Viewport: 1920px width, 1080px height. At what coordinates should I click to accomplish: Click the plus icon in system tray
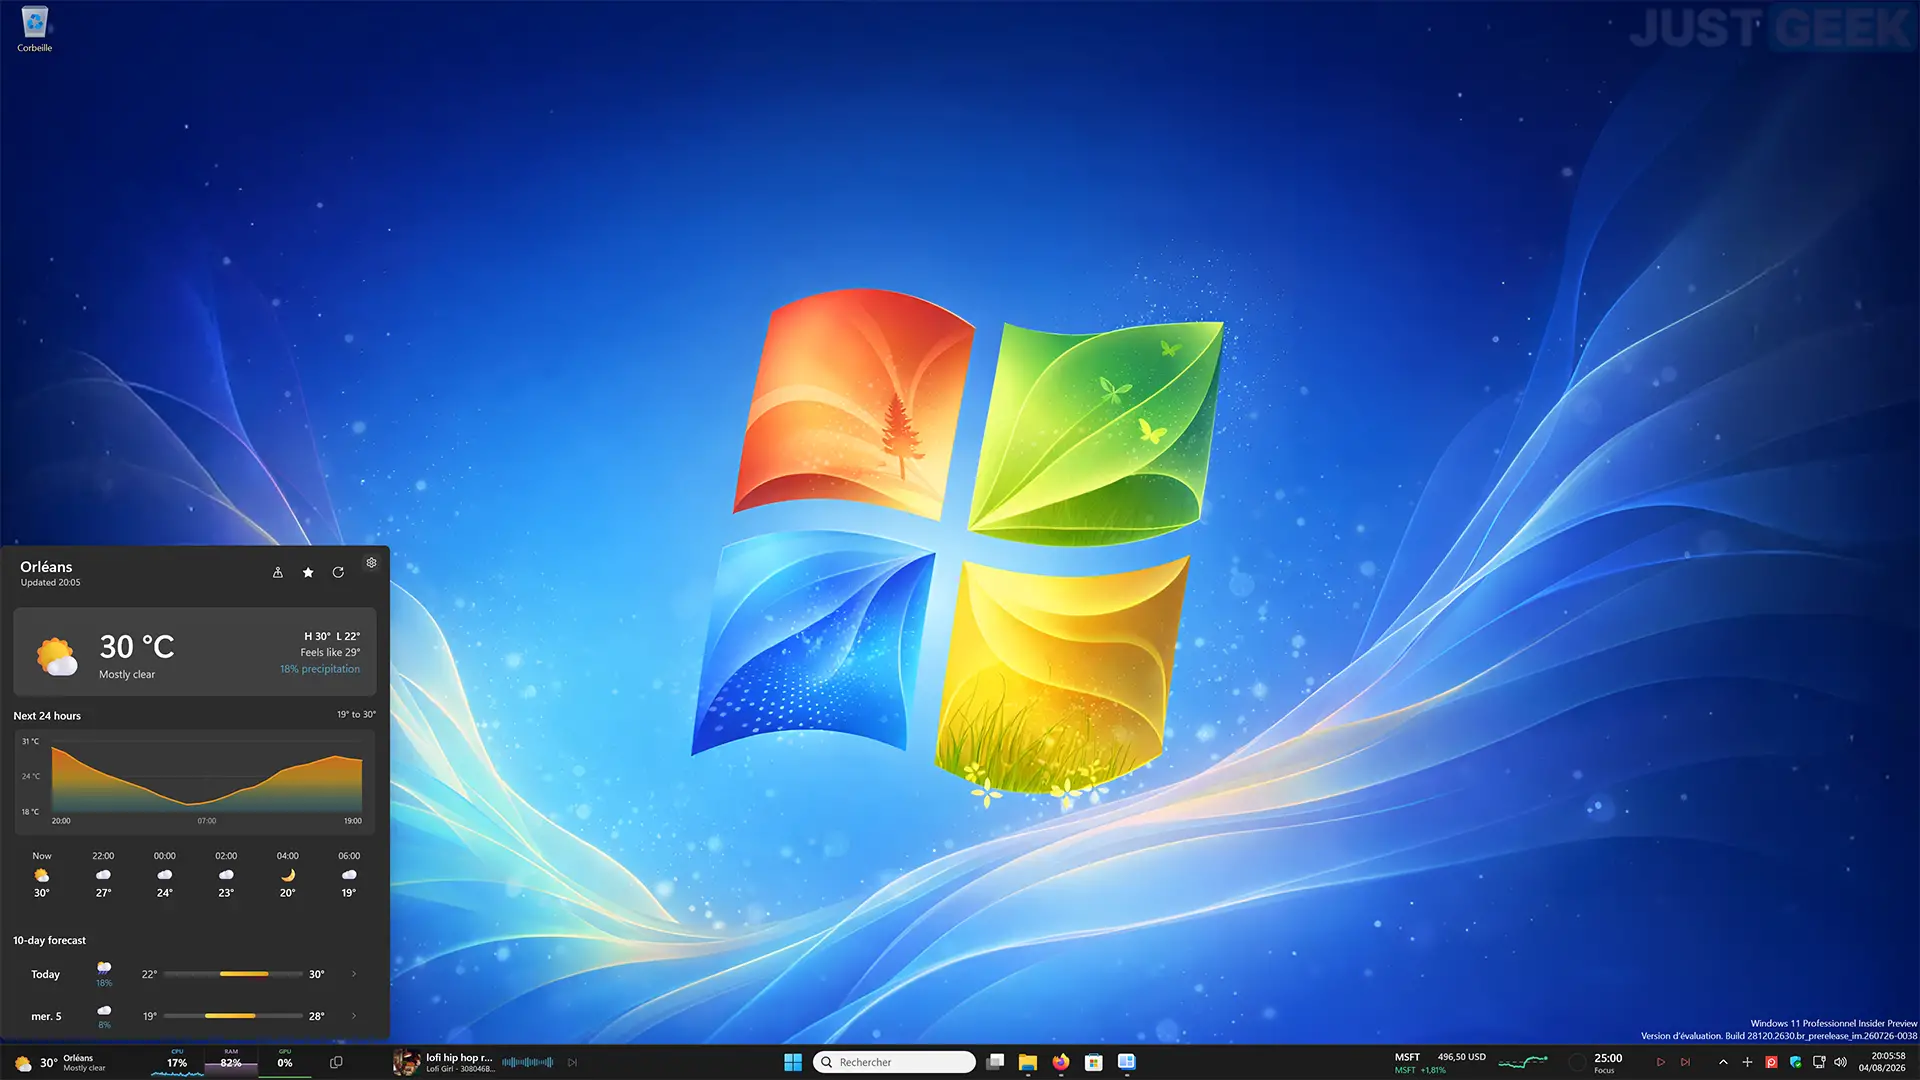[x=1747, y=1062]
